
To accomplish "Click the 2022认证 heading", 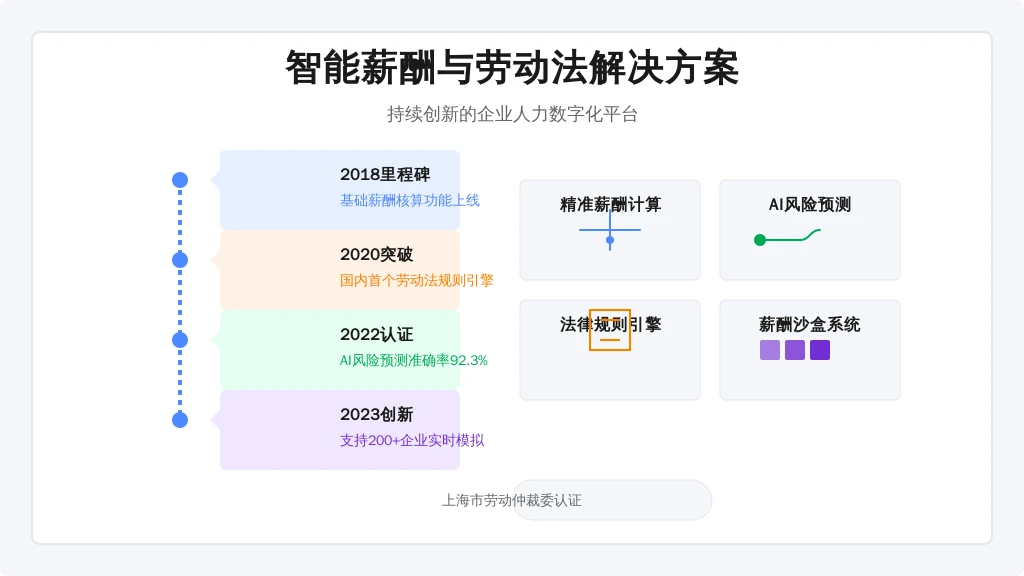I will 377,334.
